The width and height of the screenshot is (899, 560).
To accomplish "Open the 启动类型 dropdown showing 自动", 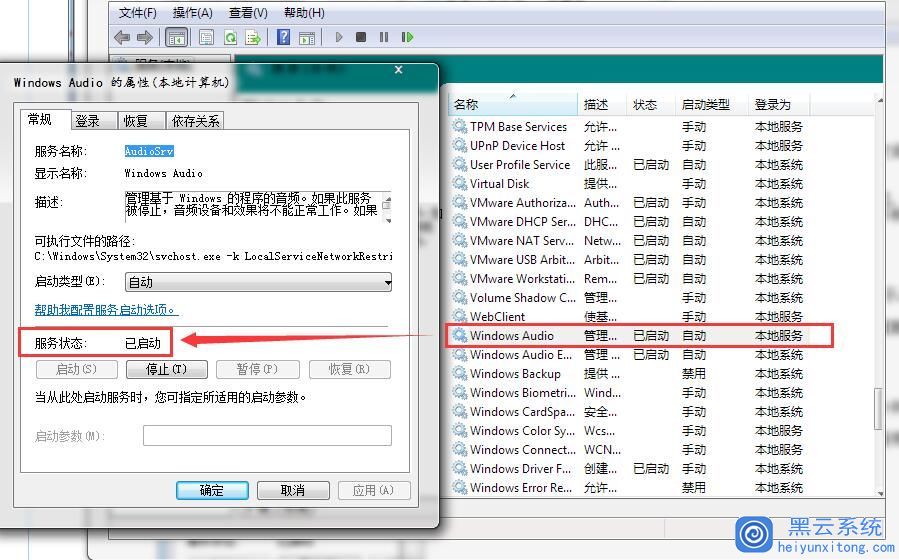I will point(258,282).
